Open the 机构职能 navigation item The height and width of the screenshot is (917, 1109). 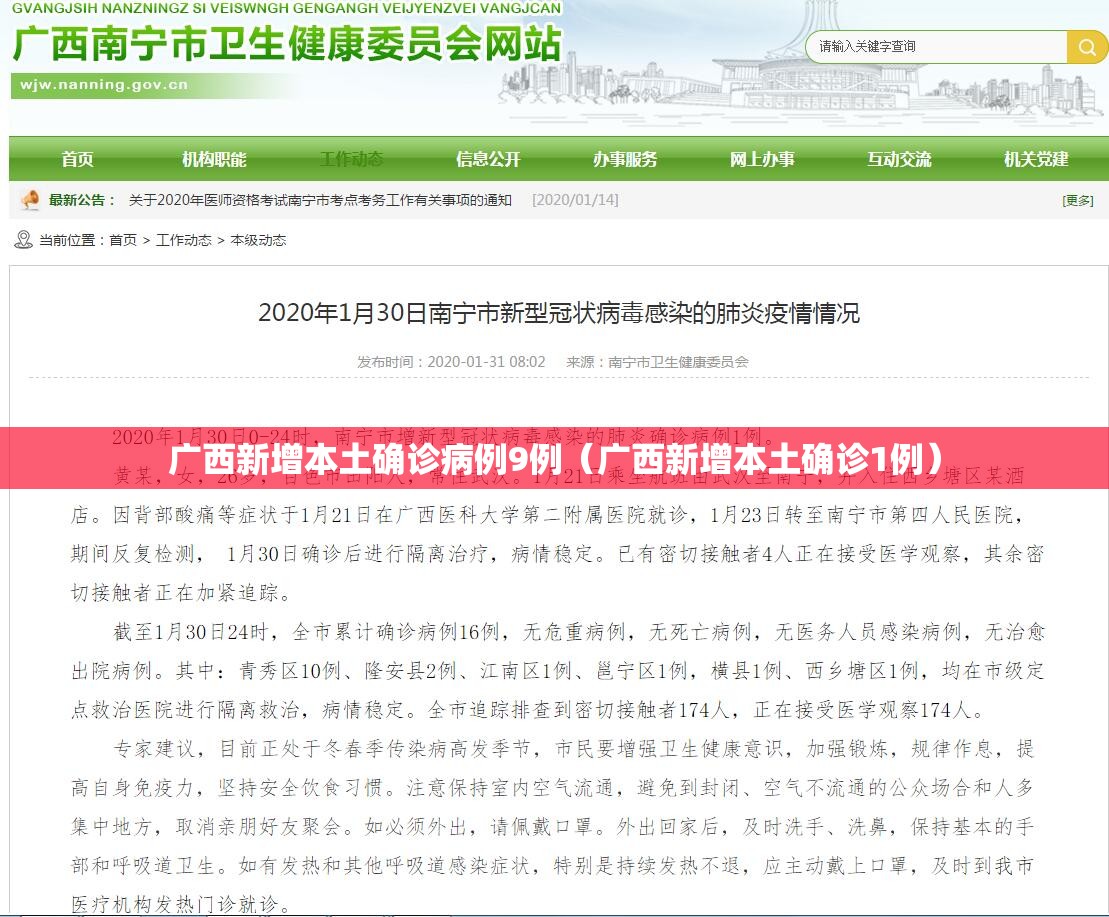click(214, 159)
